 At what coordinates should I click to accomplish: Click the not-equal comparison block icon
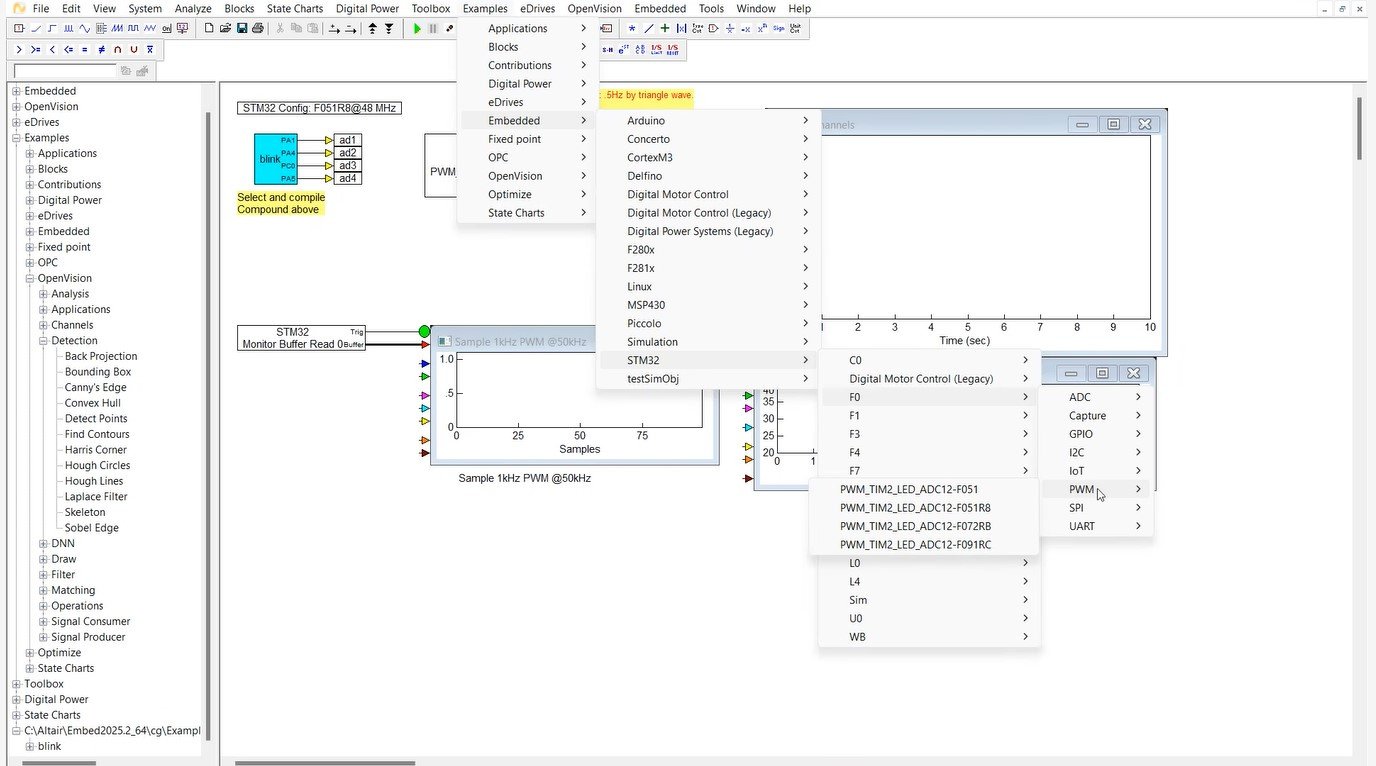pos(101,49)
